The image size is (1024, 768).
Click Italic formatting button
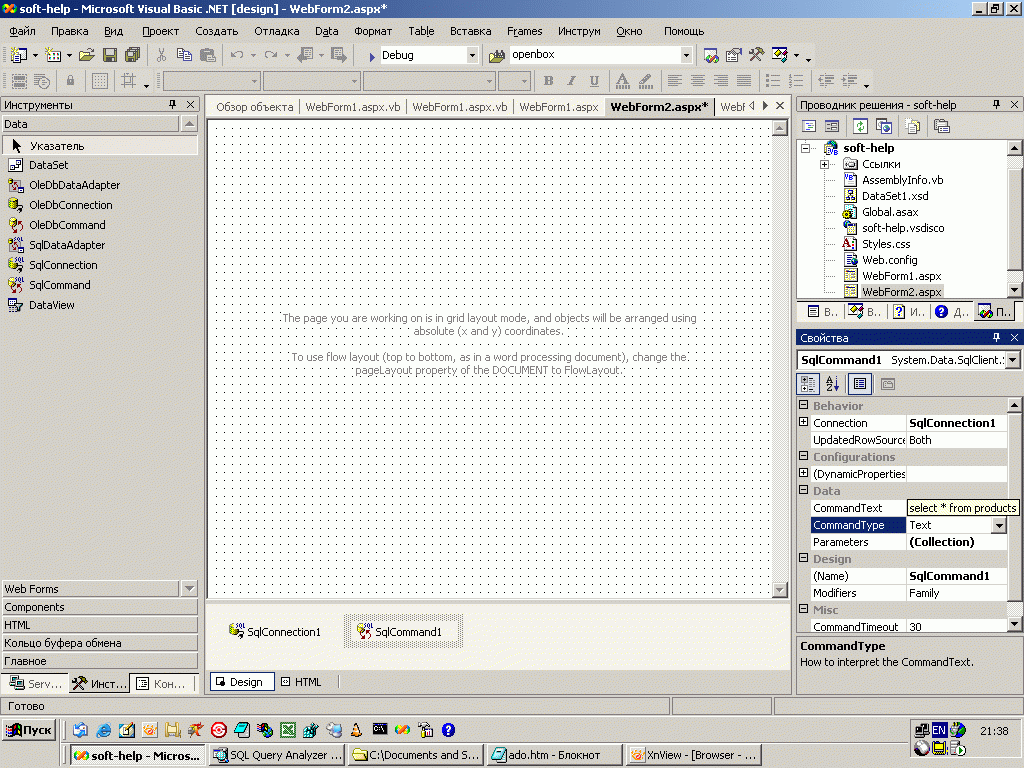[571, 81]
